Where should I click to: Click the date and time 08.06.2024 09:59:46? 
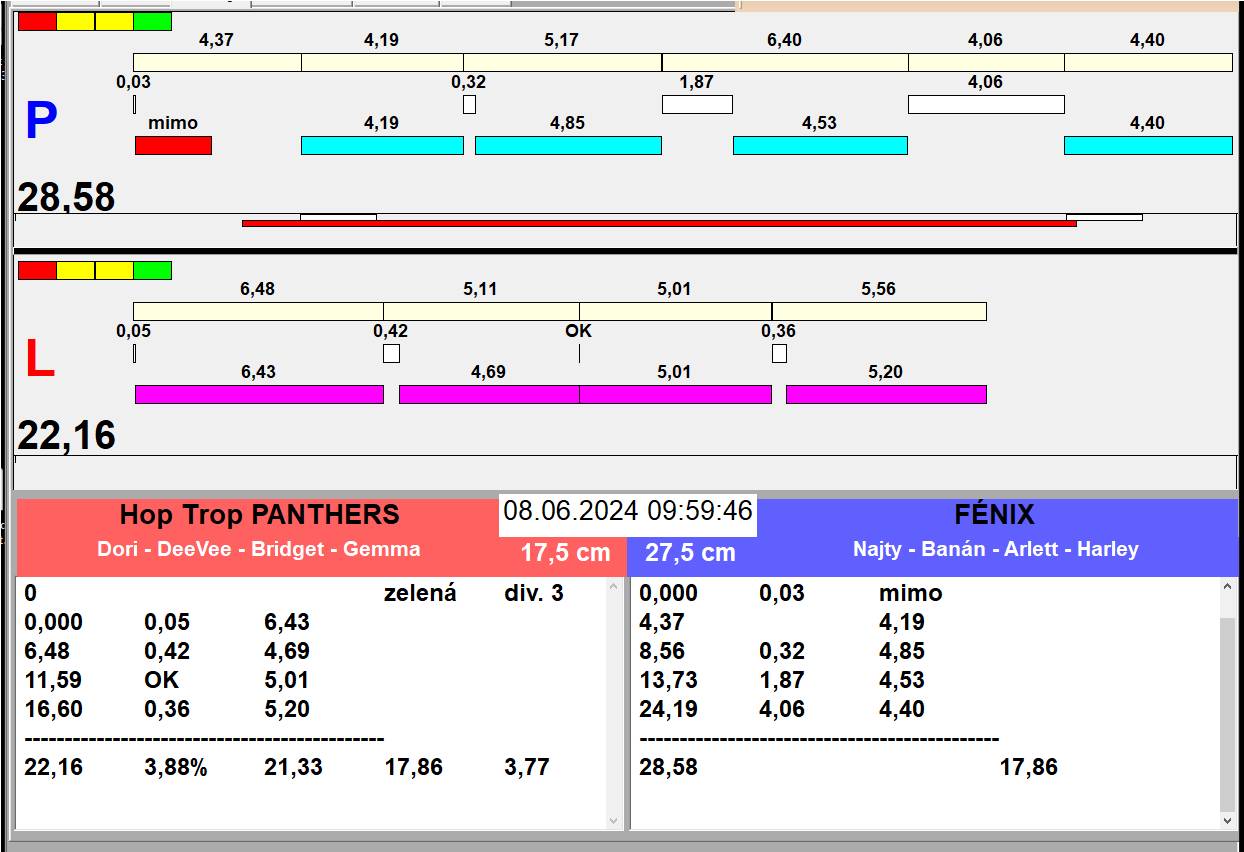(x=628, y=511)
